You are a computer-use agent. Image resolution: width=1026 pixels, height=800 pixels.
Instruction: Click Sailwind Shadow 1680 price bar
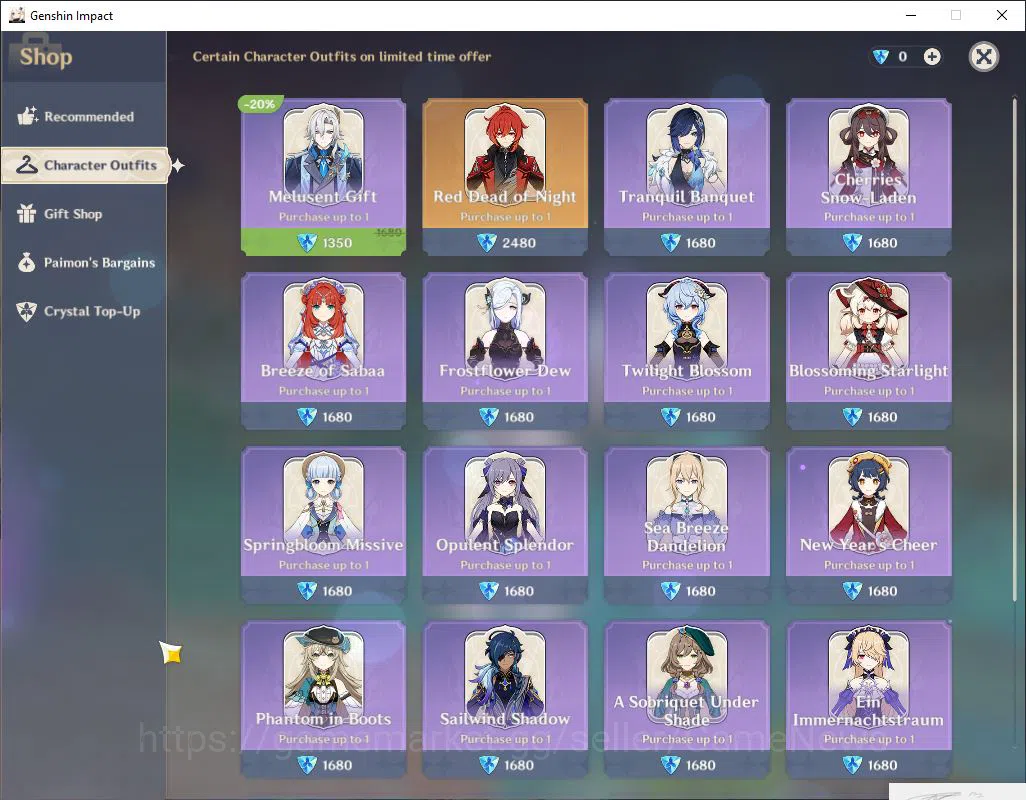(504, 764)
